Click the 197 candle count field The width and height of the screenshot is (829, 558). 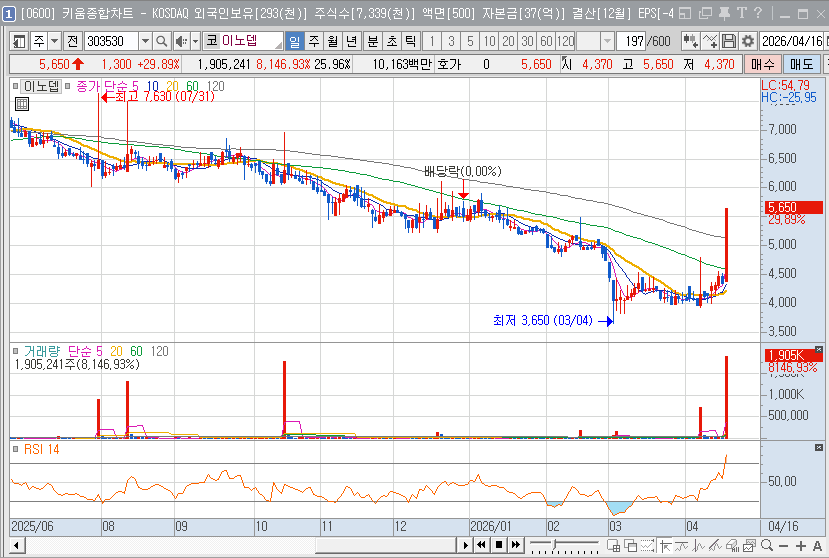coord(632,41)
